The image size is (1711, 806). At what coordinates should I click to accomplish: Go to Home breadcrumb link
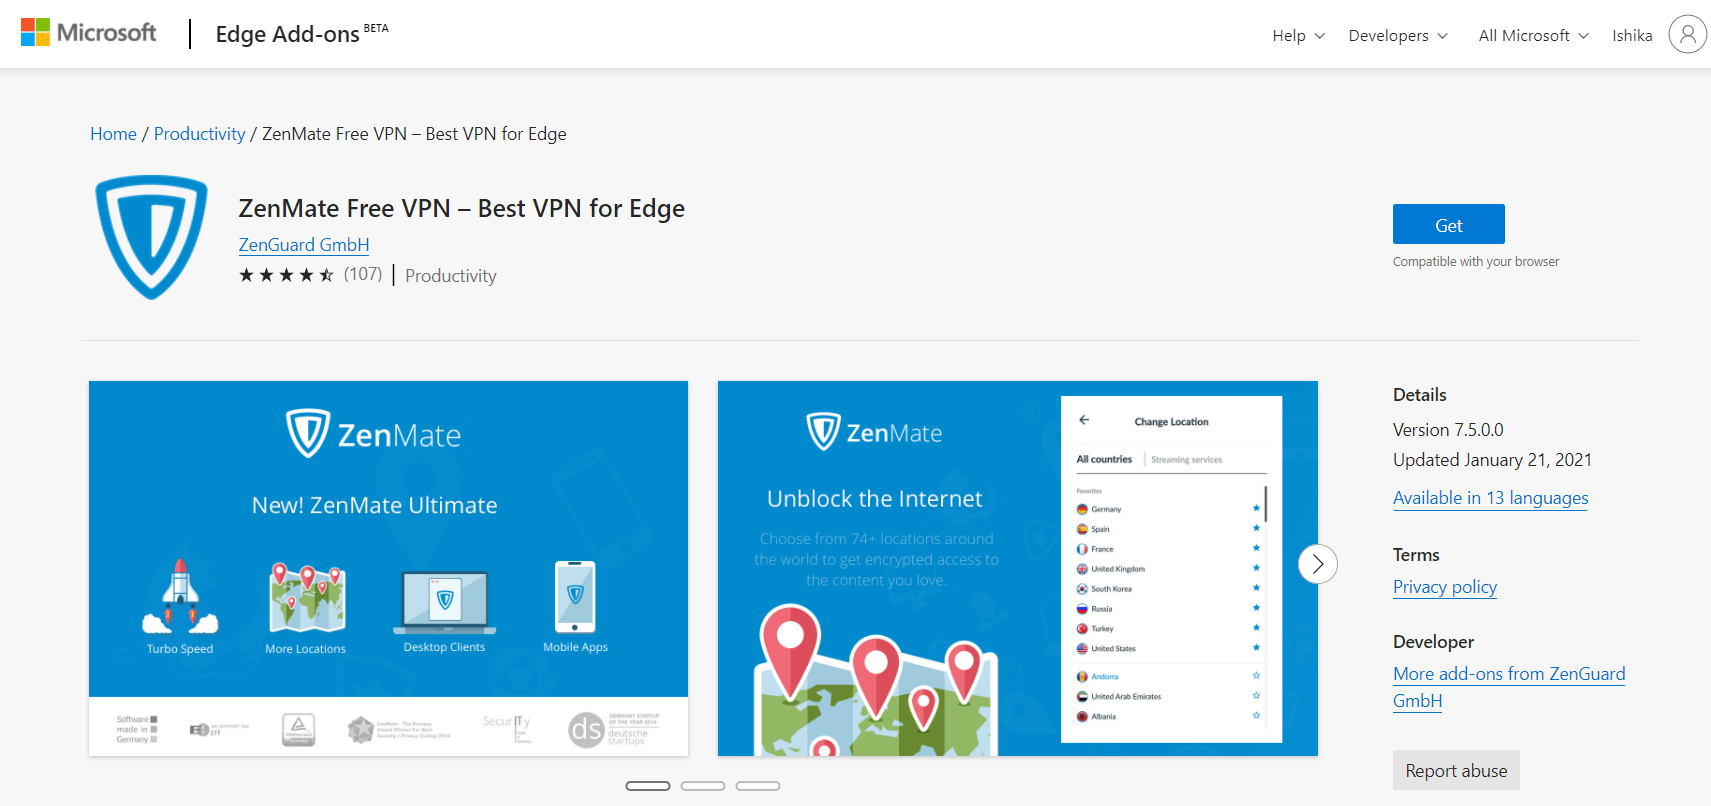point(113,134)
